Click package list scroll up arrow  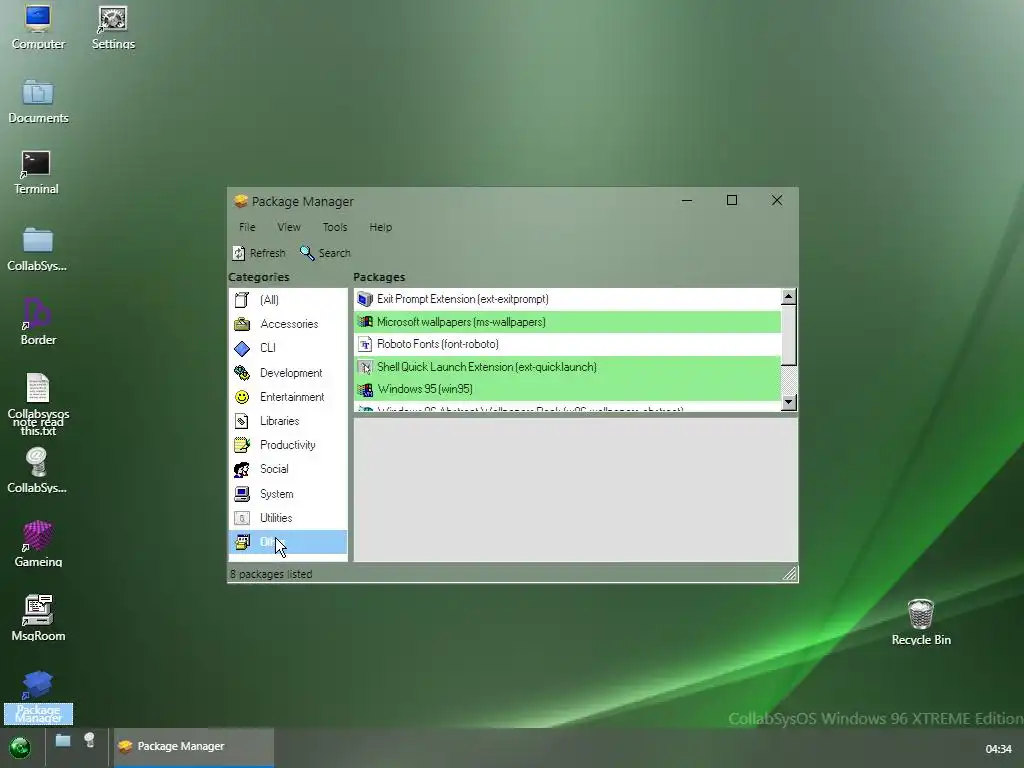pos(788,296)
